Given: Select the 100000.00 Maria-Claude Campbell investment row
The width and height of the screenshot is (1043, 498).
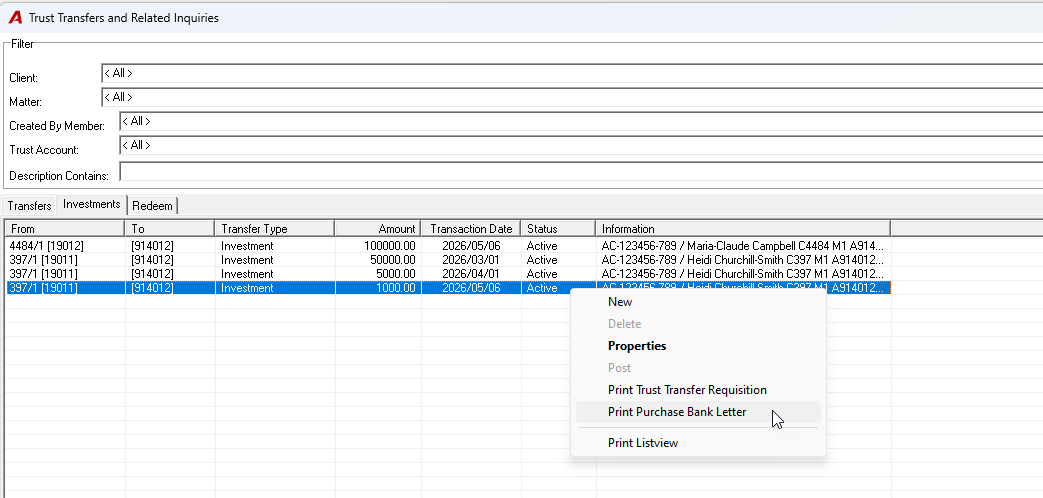Looking at the screenshot, I should (448, 246).
